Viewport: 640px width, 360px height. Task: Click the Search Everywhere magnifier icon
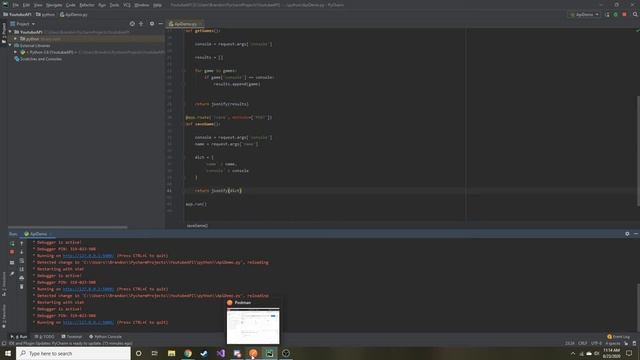[635, 14]
